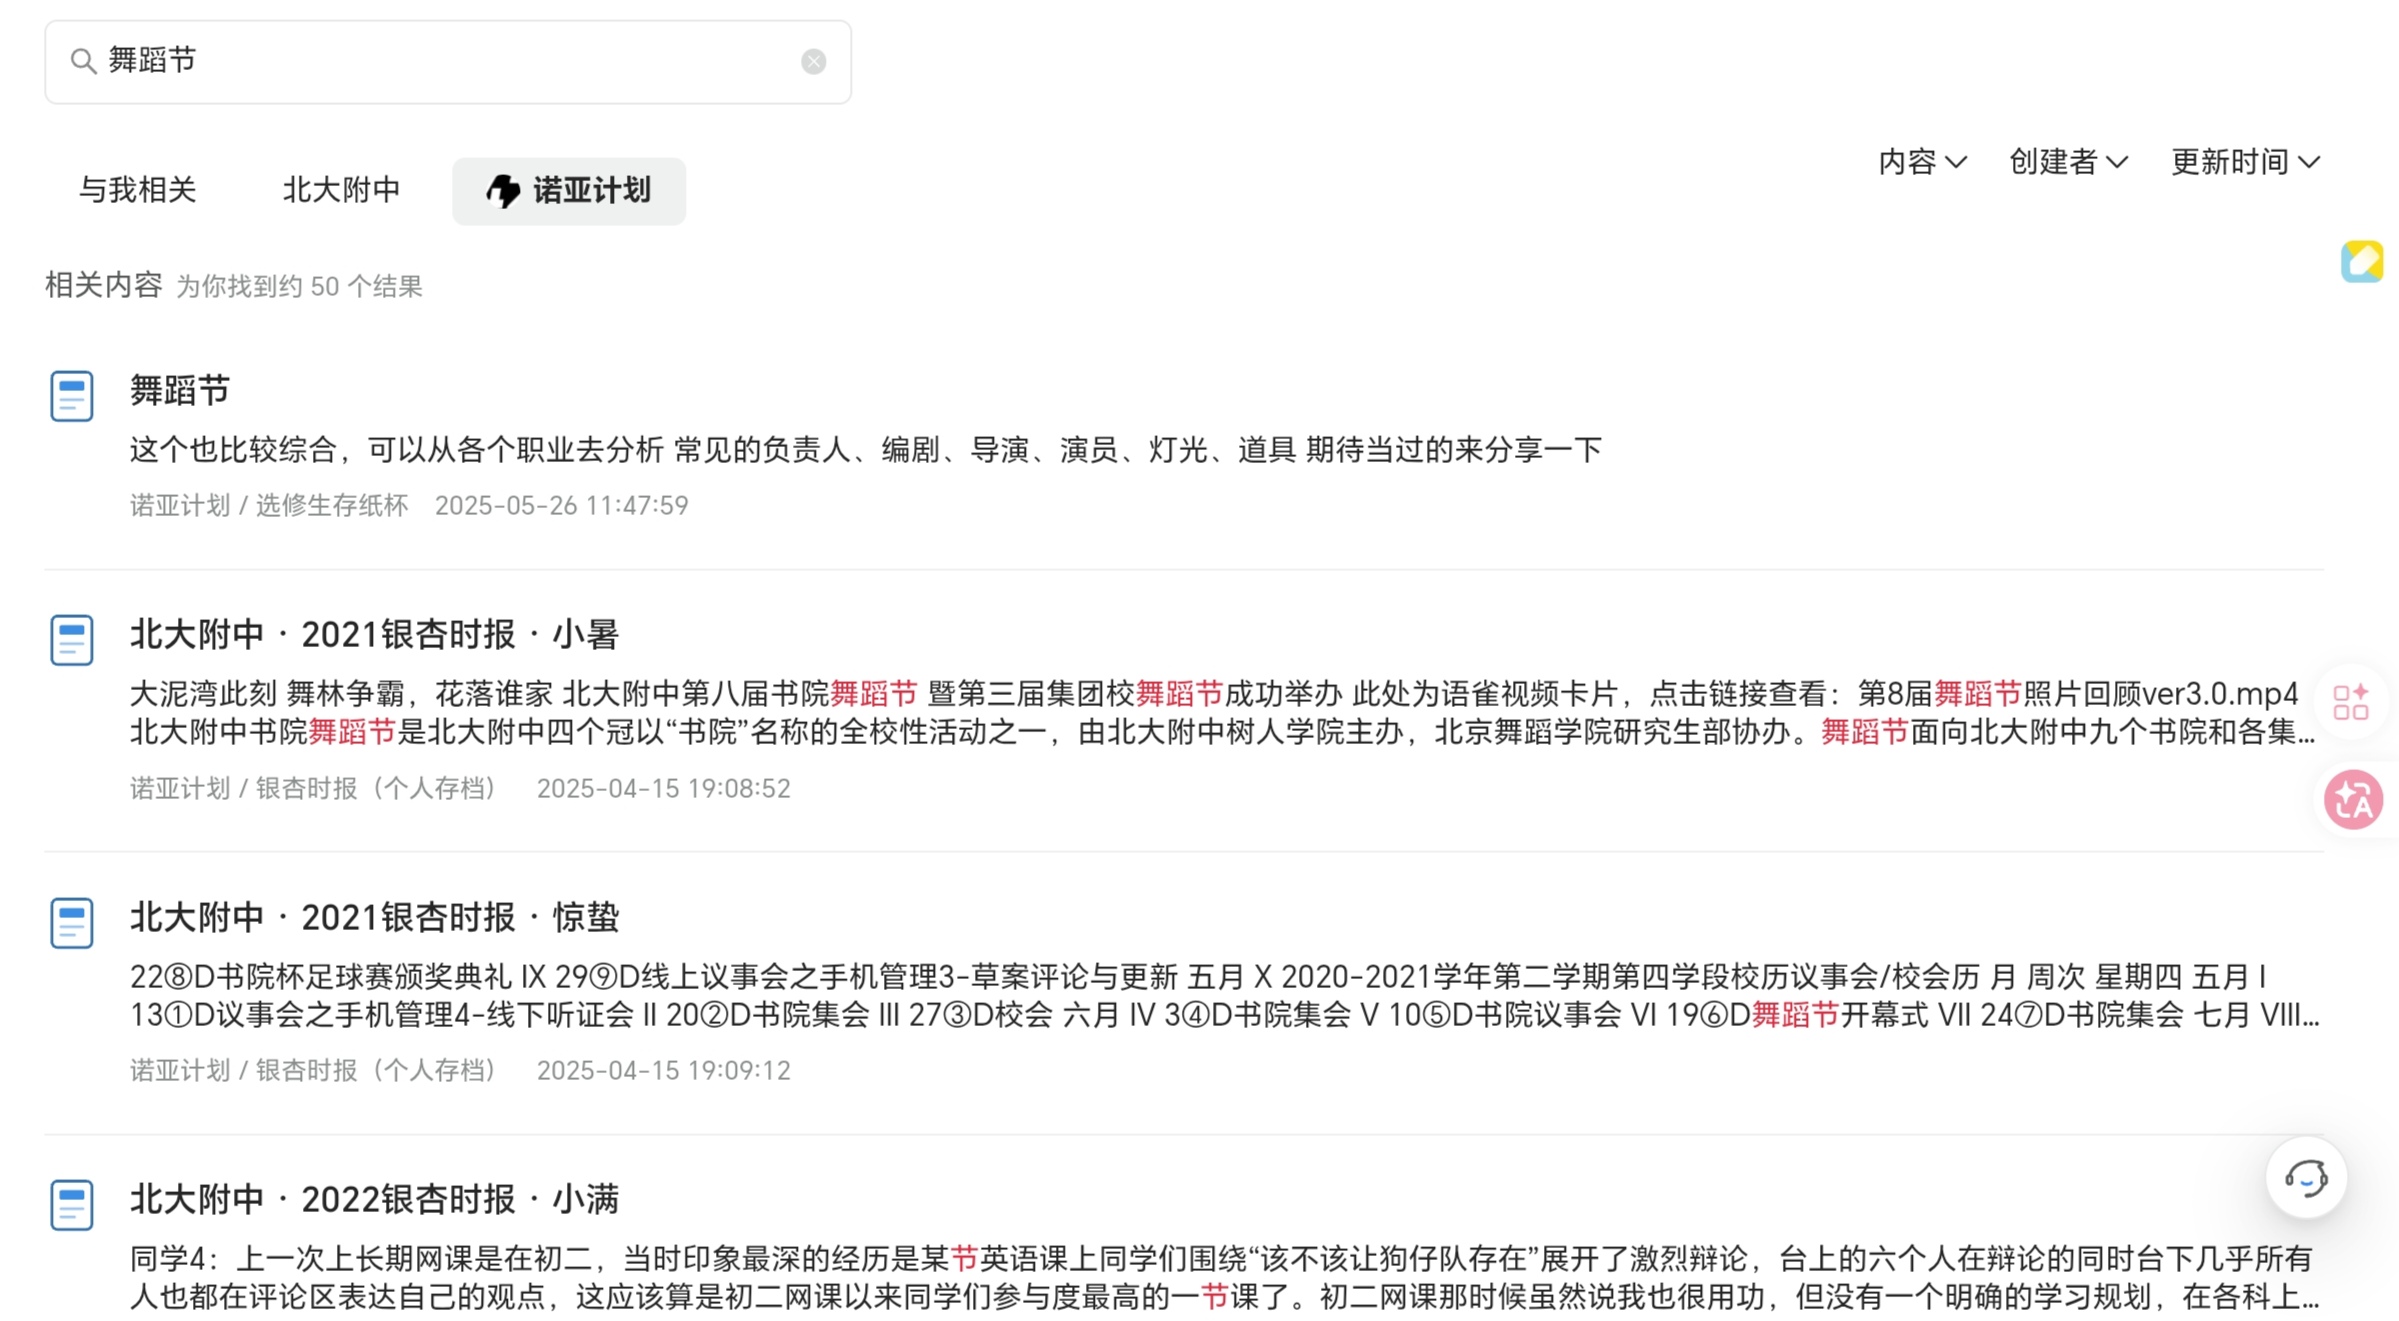Open the 舞蹈节 document result
2399x1321 pixels.
pos(180,390)
